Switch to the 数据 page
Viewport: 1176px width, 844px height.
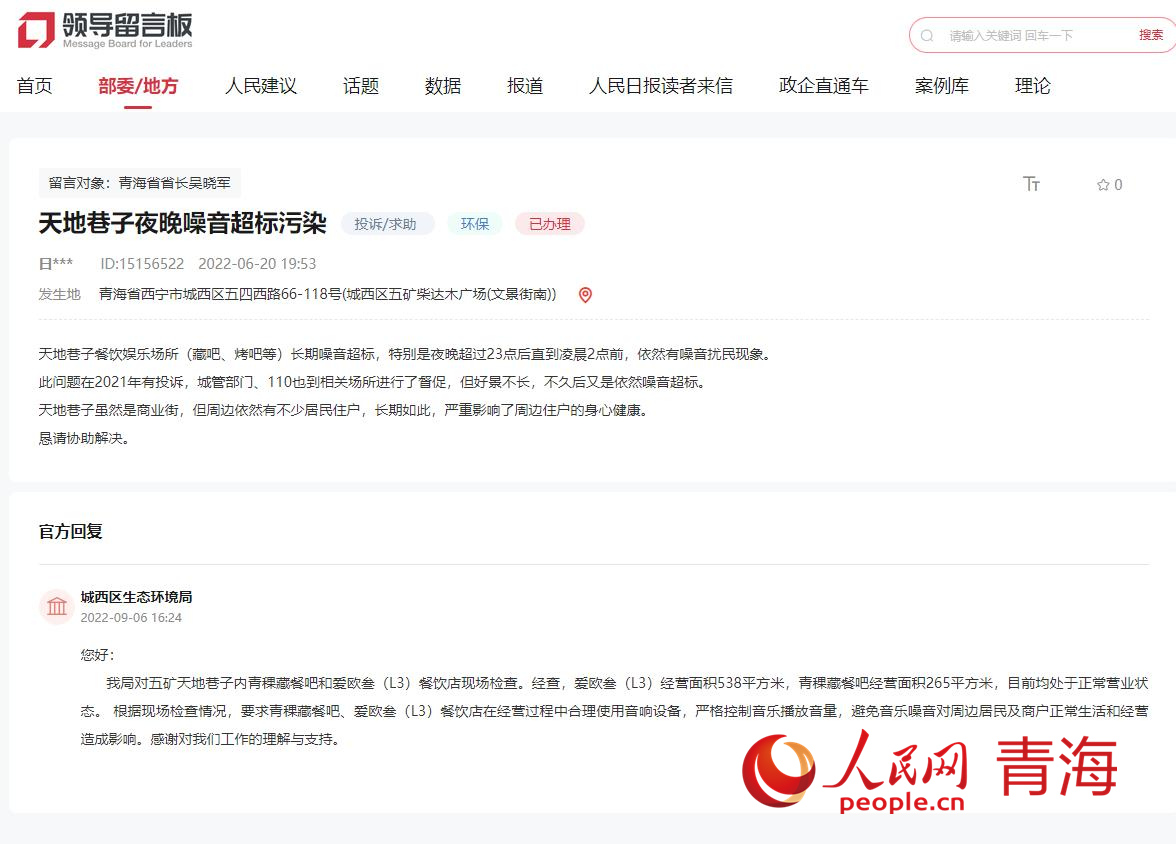[443, 86]
